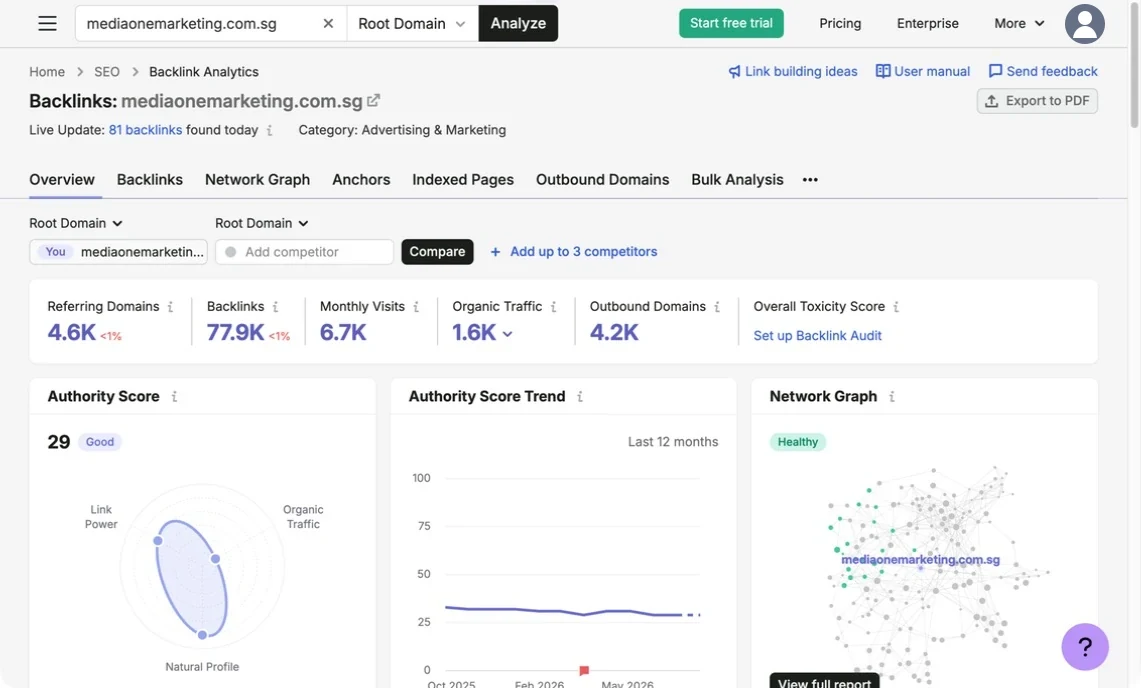
Task: Click the Add competitor input field
Action: click(x=304, y=252)
